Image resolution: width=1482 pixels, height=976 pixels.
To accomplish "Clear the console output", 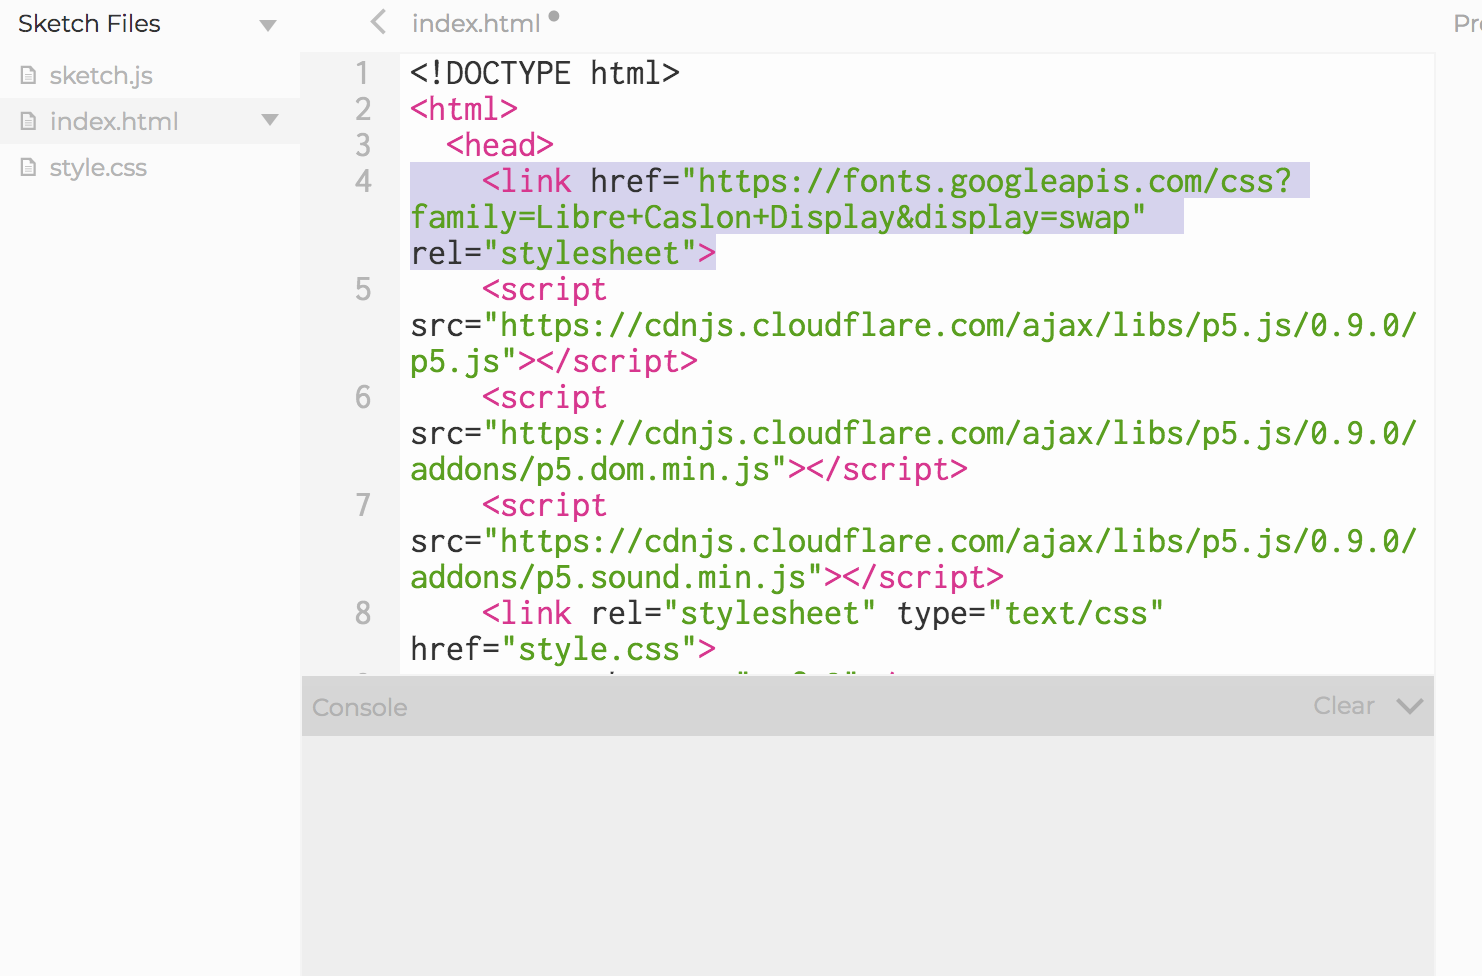I will point(1343,706).
